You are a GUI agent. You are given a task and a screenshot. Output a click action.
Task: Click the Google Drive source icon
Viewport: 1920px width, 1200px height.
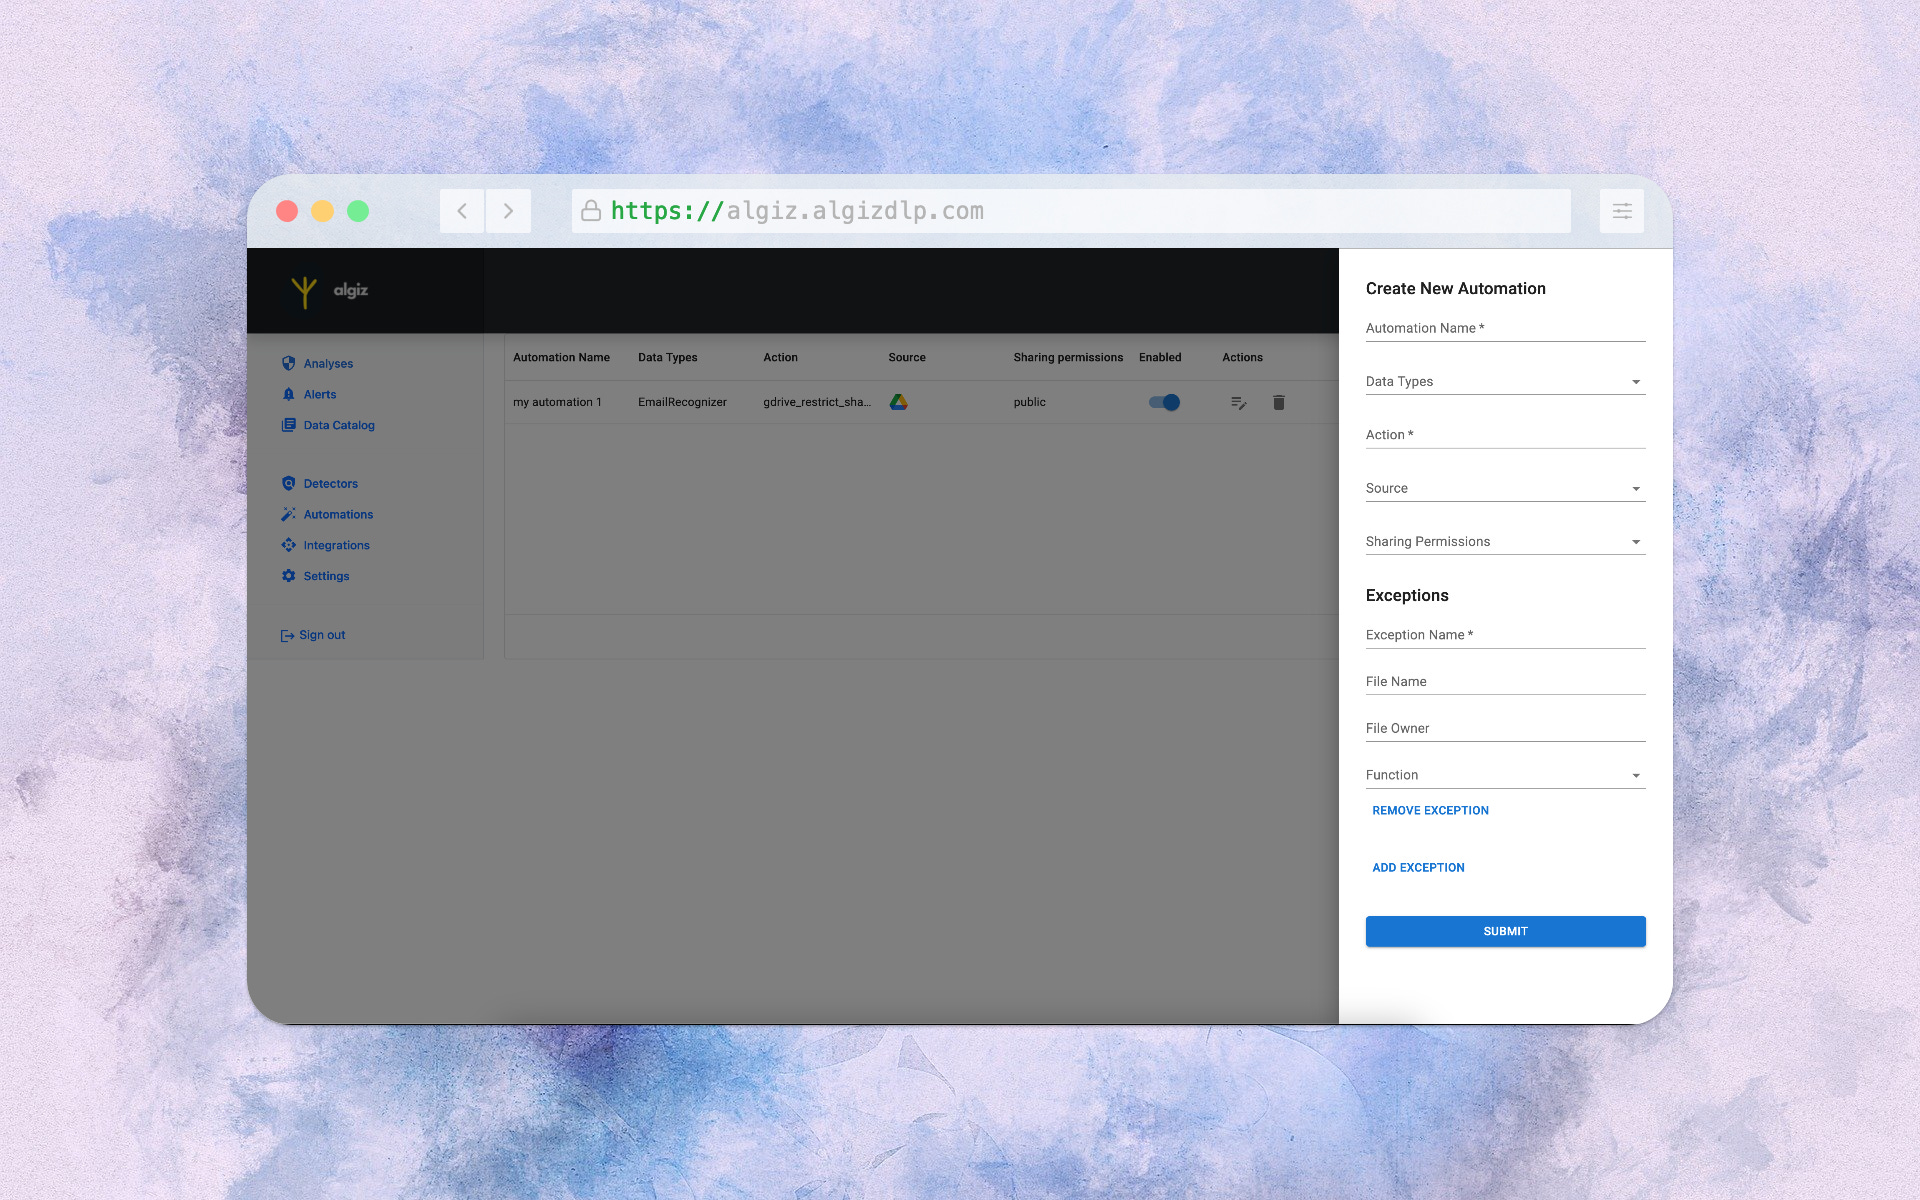point(898,402)
